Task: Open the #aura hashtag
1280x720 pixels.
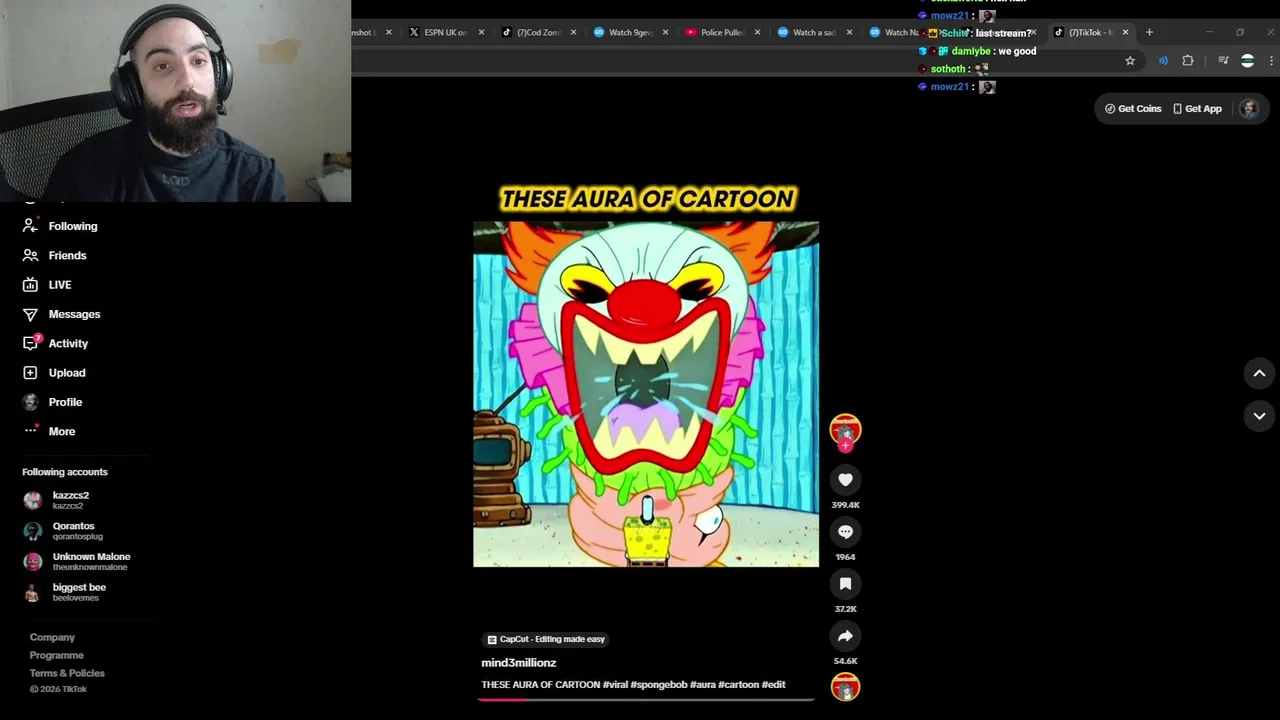Action: coord(702,685)
